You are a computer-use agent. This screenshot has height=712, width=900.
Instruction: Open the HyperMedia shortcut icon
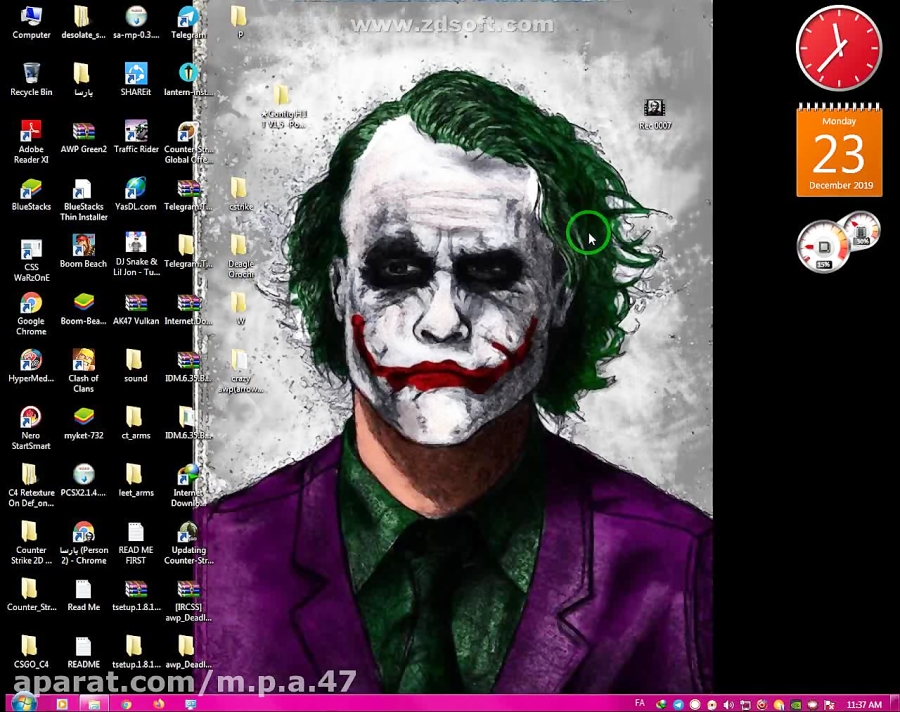31,366
